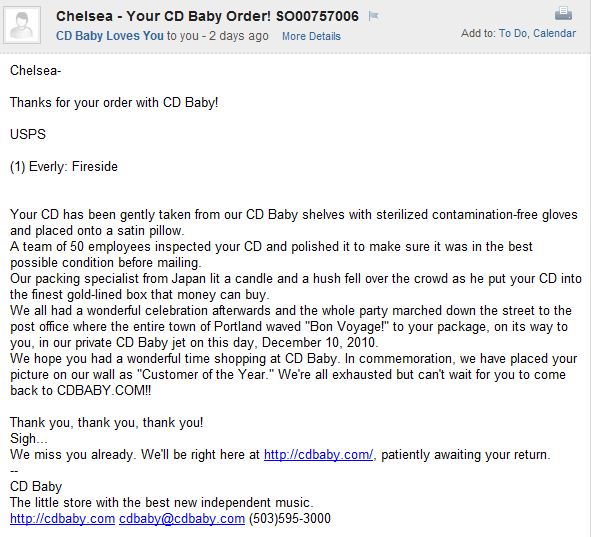The height and width of the screenshot is (537, 591).
Task: Open the CD Baby Loves You sender link
Action: pos(110,36)
